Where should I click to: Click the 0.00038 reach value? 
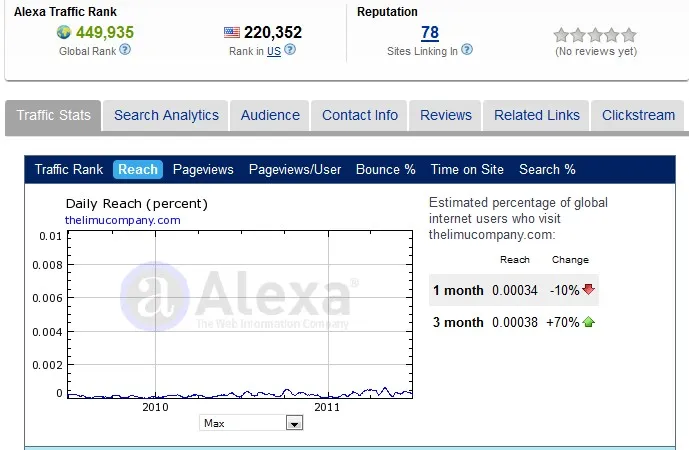point(515,322)
